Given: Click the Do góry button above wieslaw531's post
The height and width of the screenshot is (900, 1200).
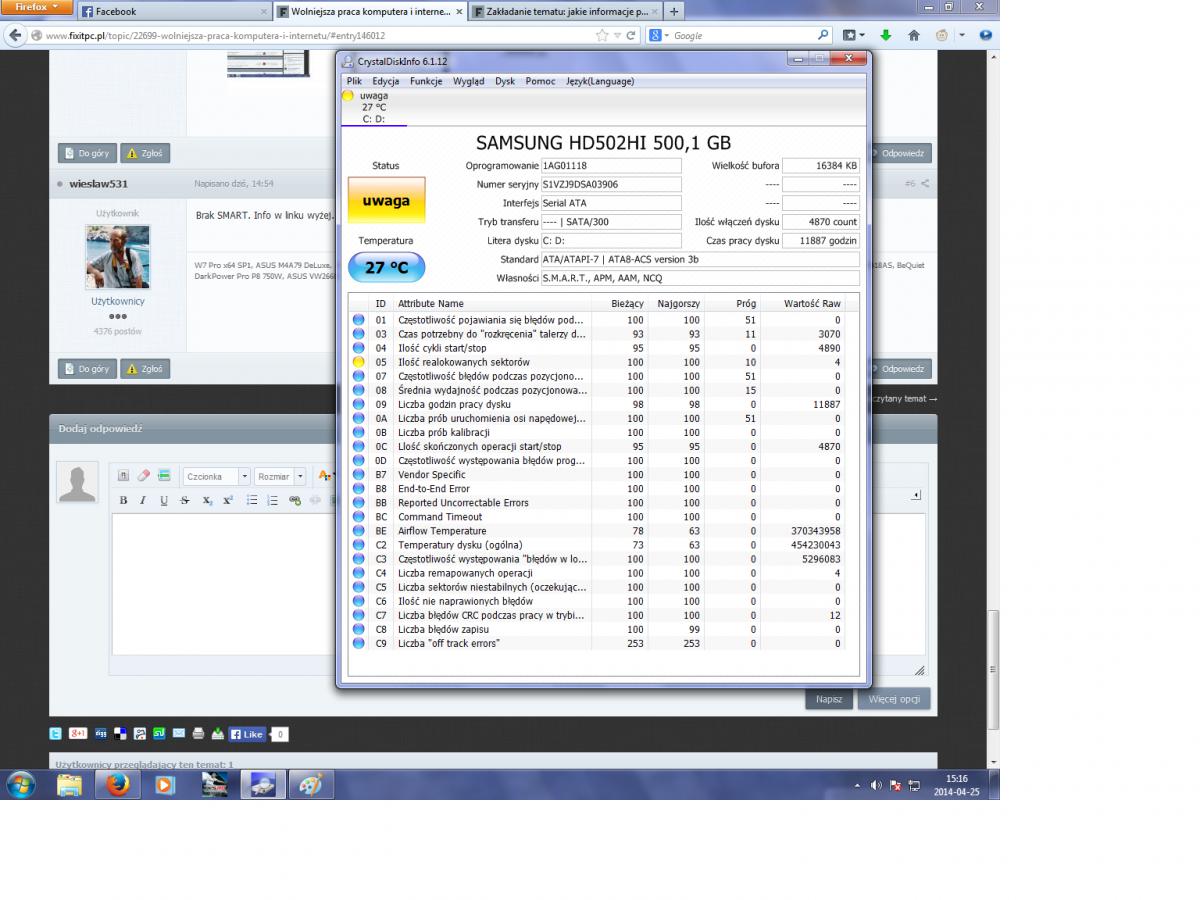Looking at the screenshot, I should tap(87, 154).
